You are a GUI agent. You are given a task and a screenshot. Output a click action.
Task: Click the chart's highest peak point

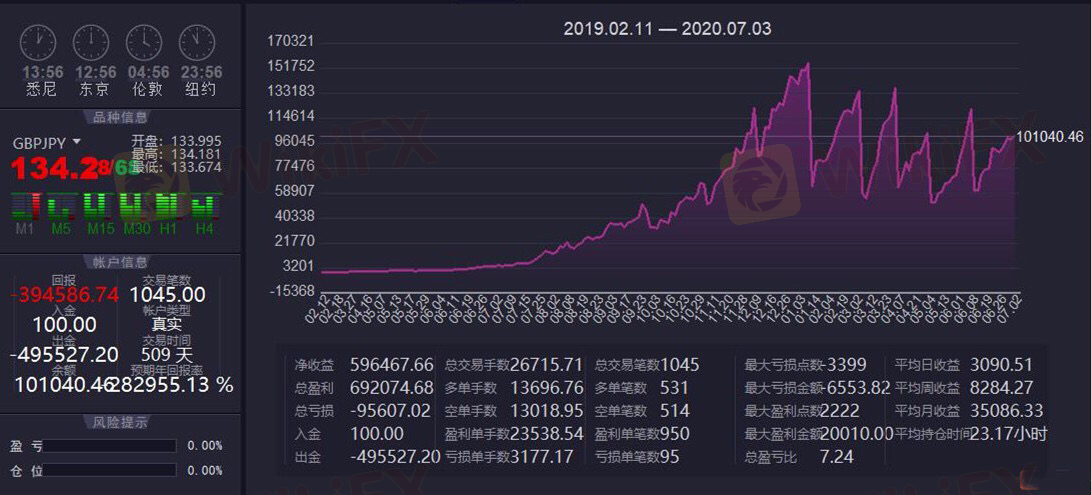coord(807,63)
